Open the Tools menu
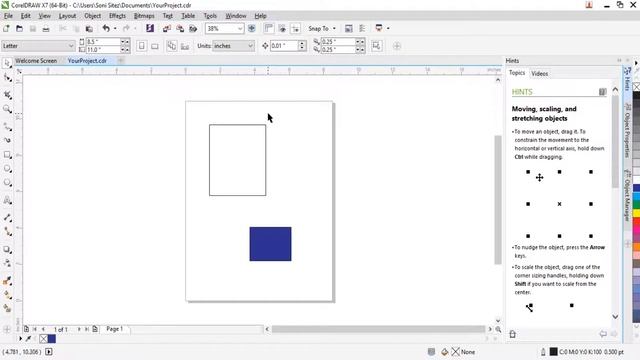 click(210, 16)
